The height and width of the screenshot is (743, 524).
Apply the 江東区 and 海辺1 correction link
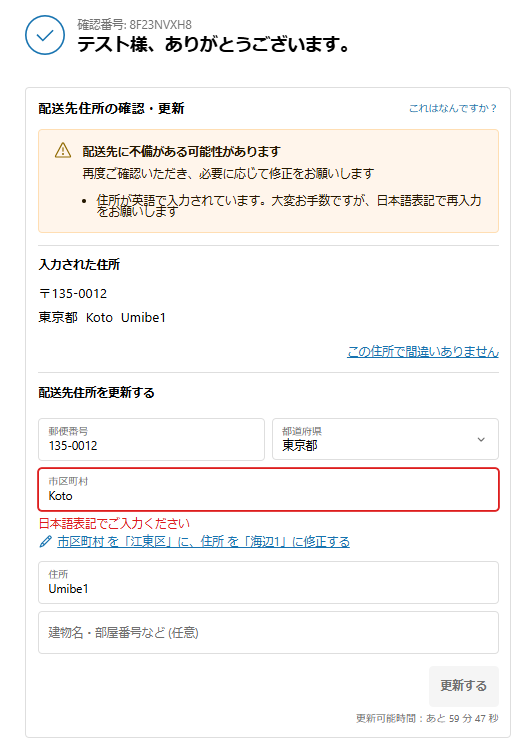tap(203, 541)
